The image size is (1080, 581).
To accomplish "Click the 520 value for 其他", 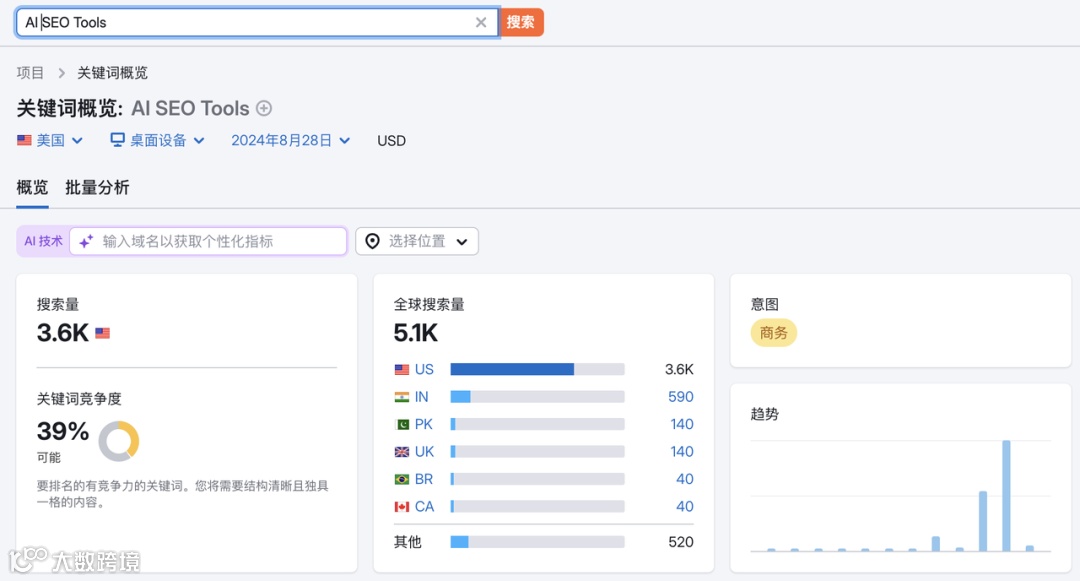I will point(681,542).
